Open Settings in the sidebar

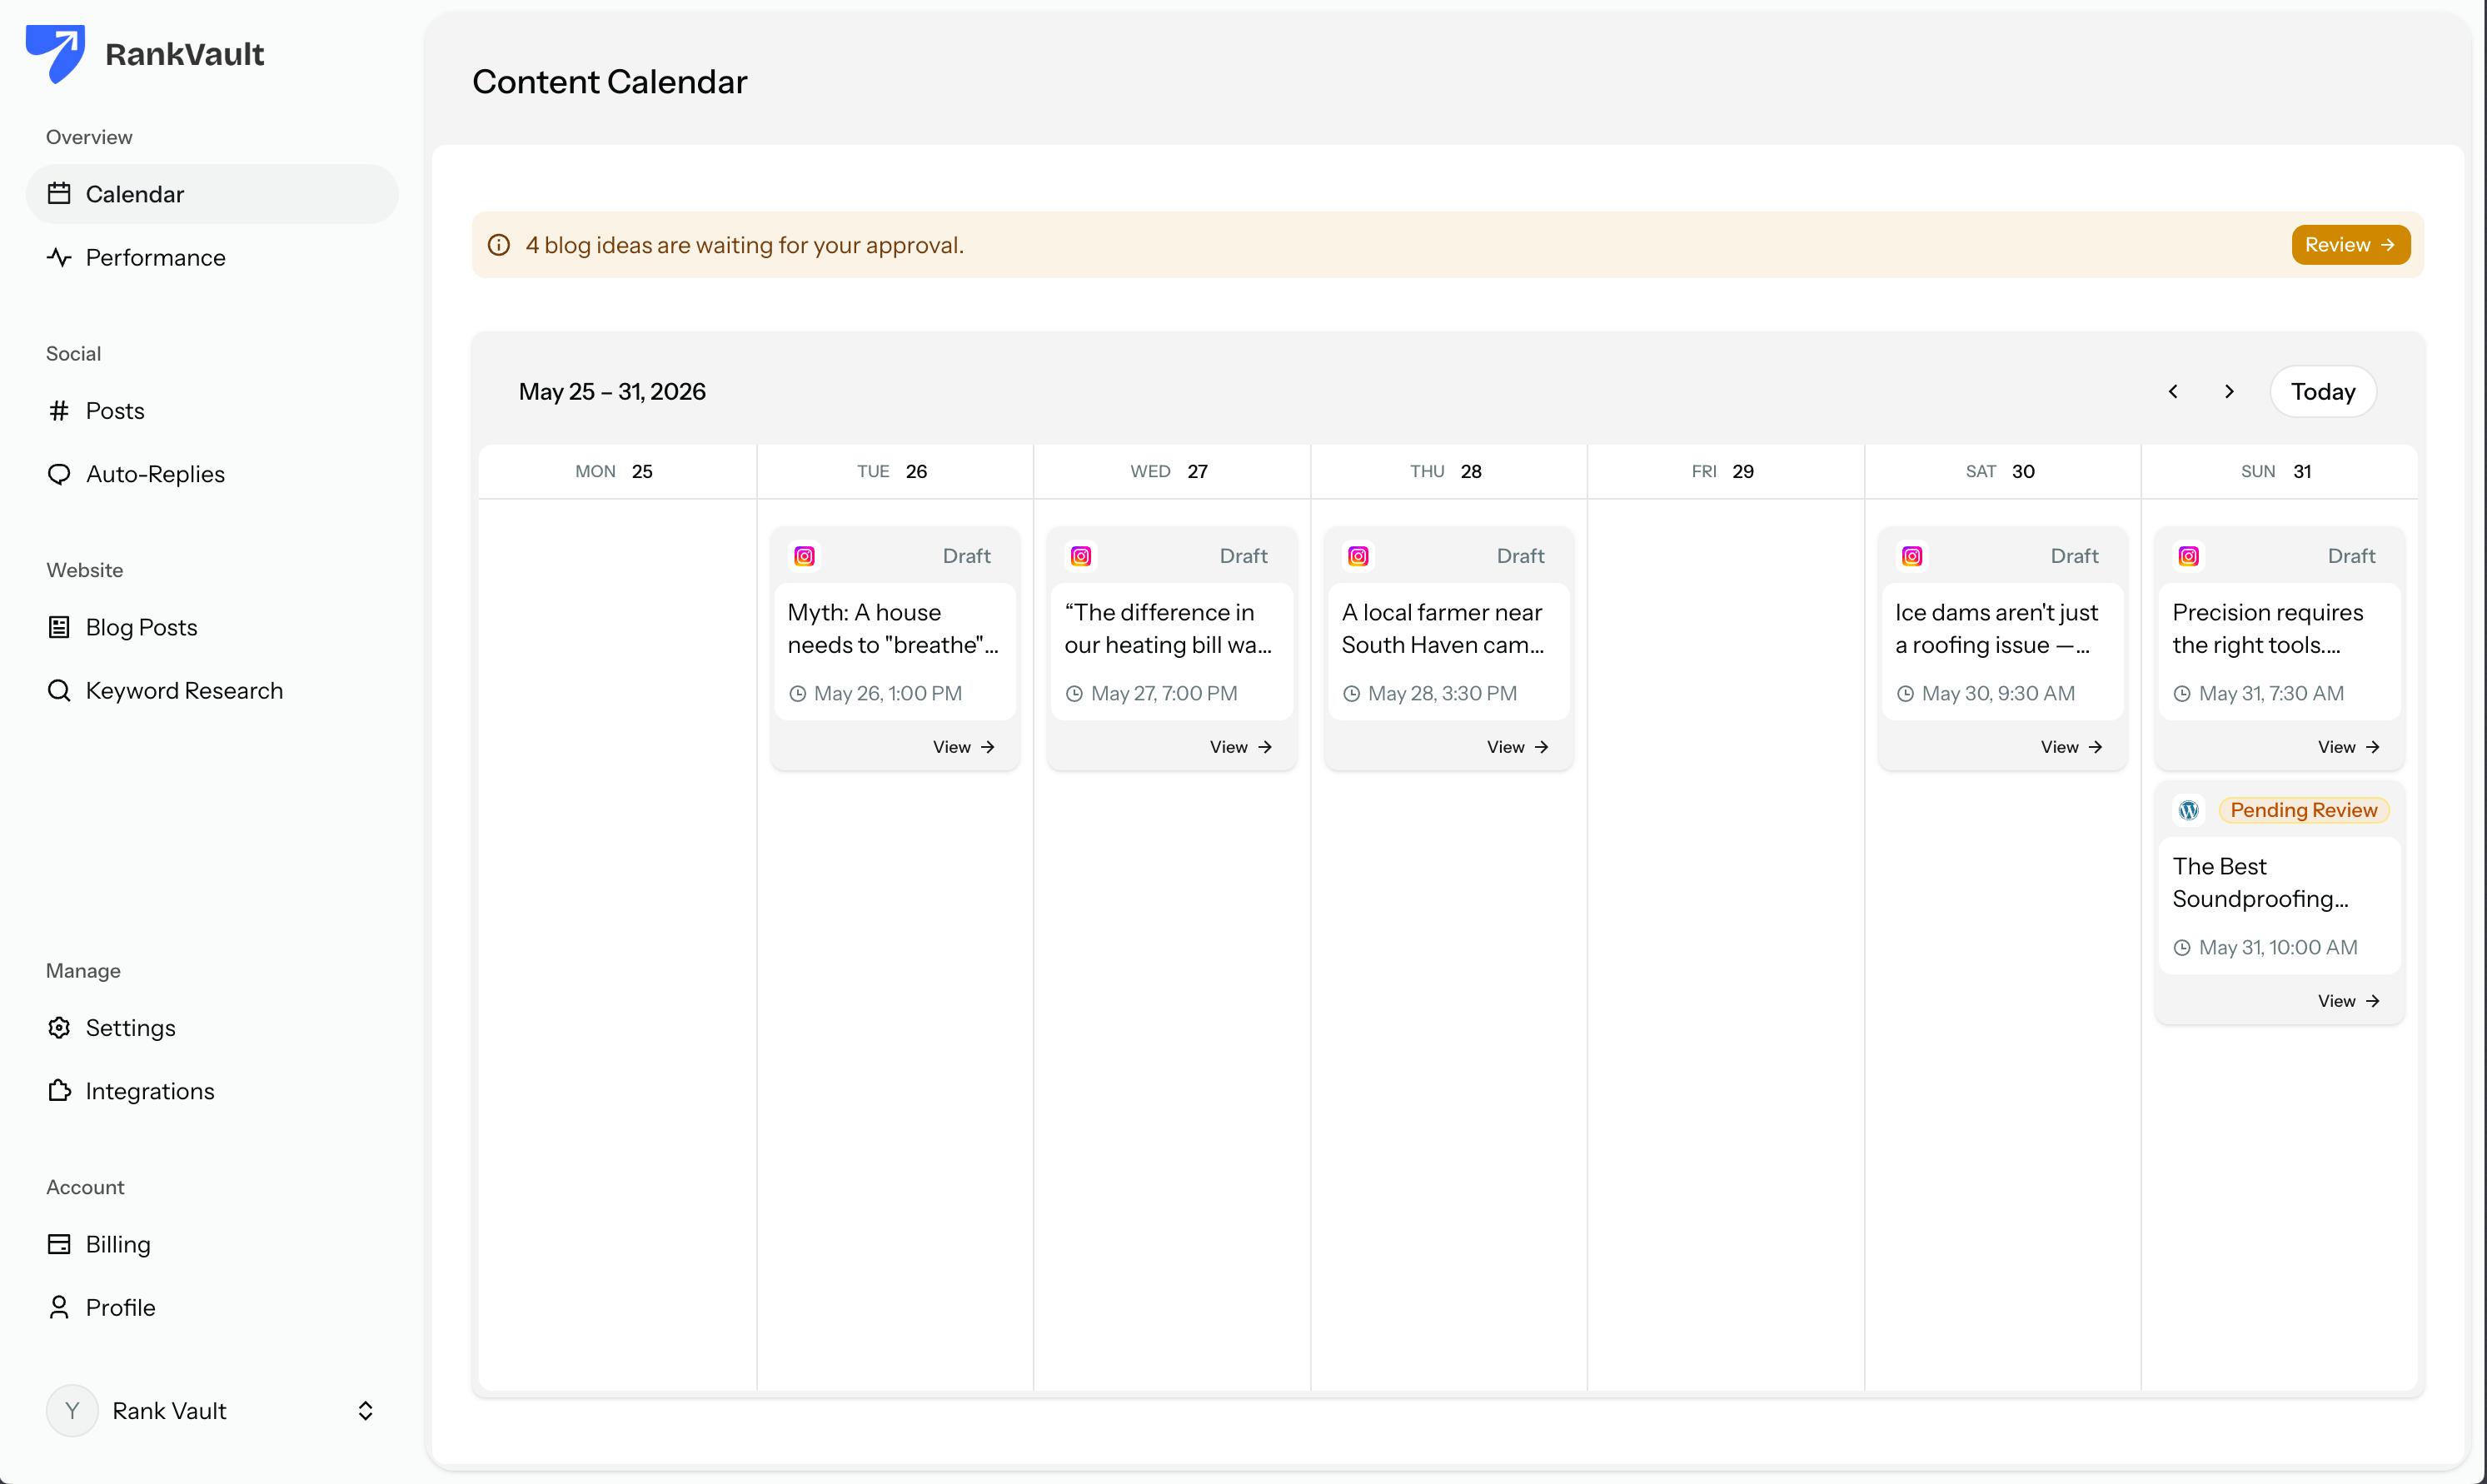coord(212,1028)
